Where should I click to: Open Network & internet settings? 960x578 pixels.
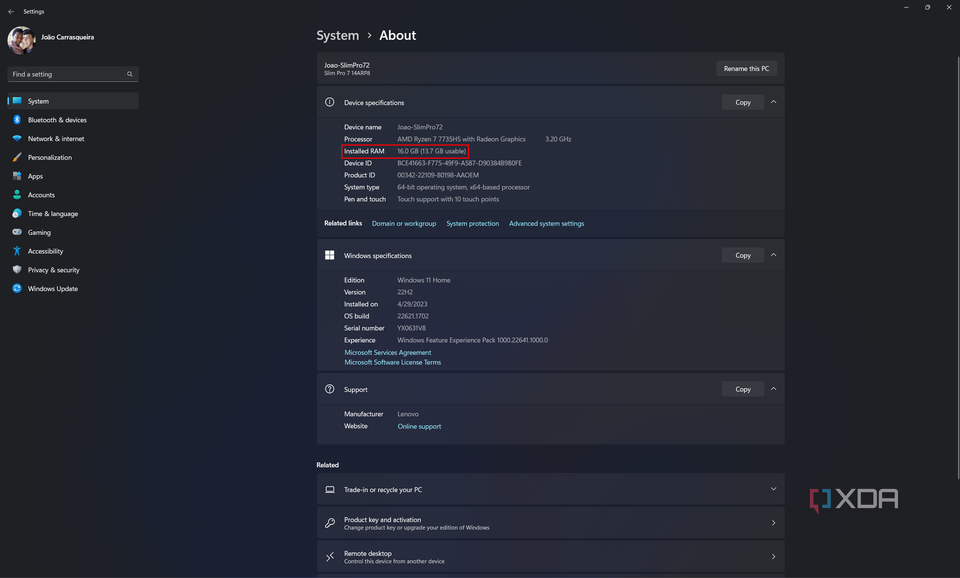coord(73,138)
